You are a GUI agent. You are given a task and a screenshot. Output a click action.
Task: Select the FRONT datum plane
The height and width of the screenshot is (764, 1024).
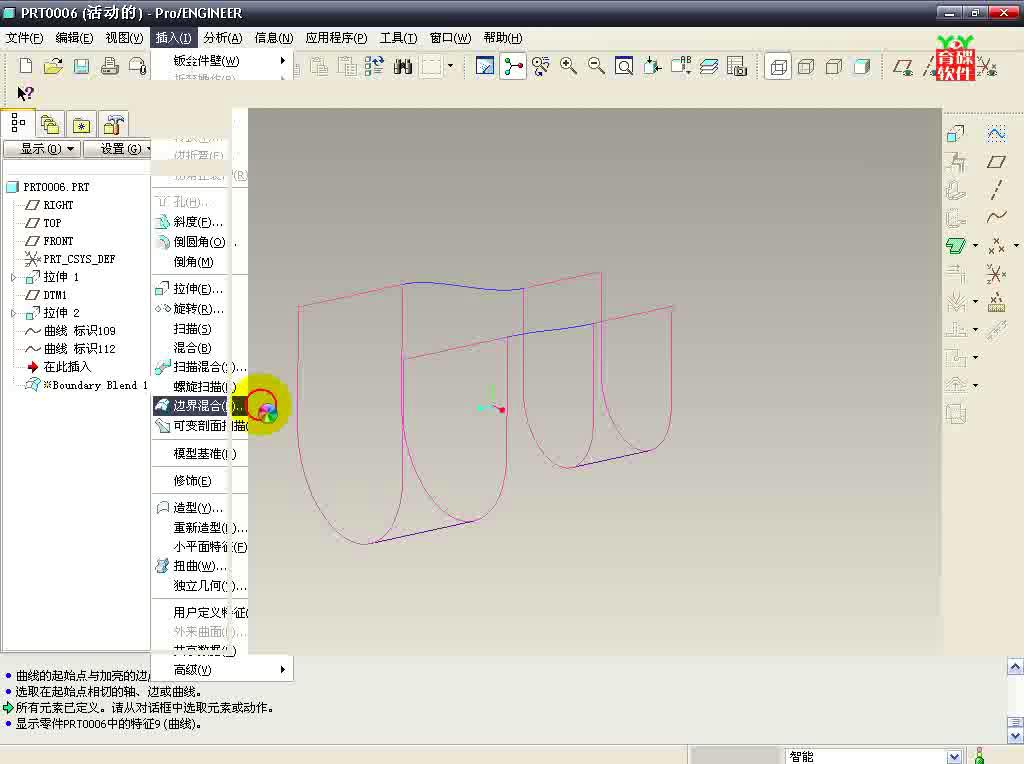58,241
